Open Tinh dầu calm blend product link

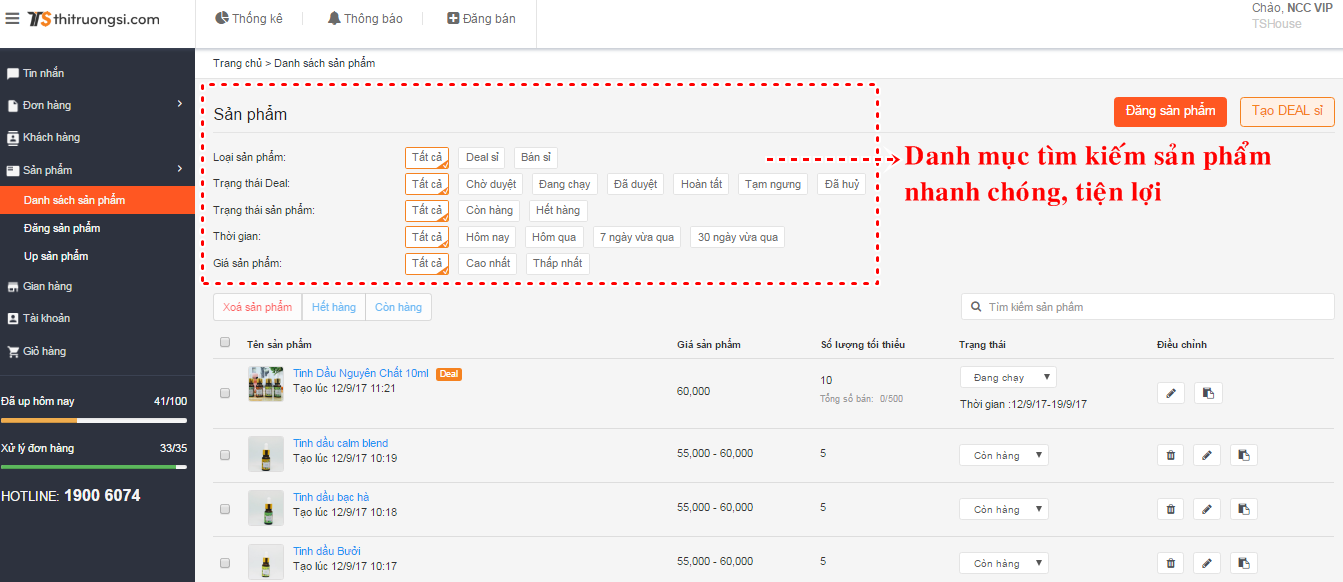click(x=341, y=443)
